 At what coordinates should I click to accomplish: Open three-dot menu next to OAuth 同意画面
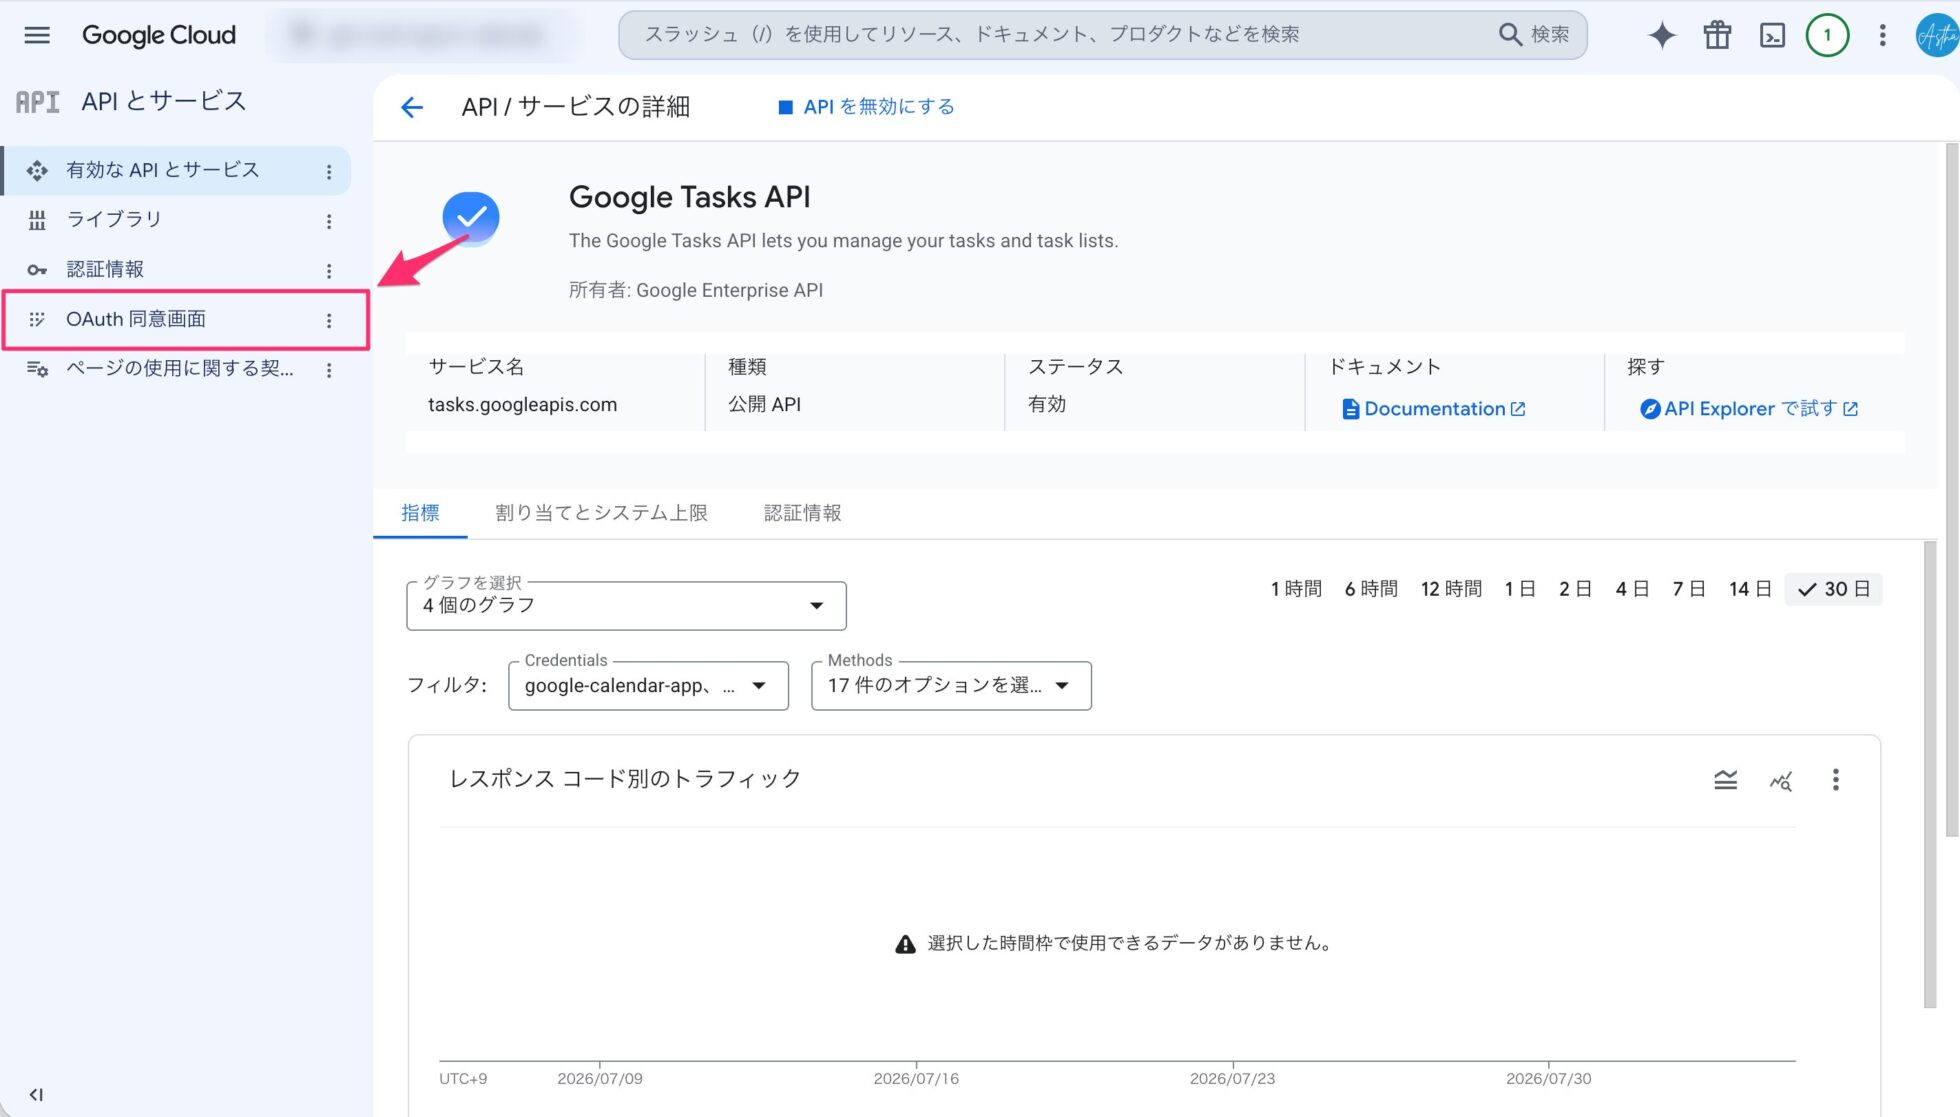click(328, 320)
